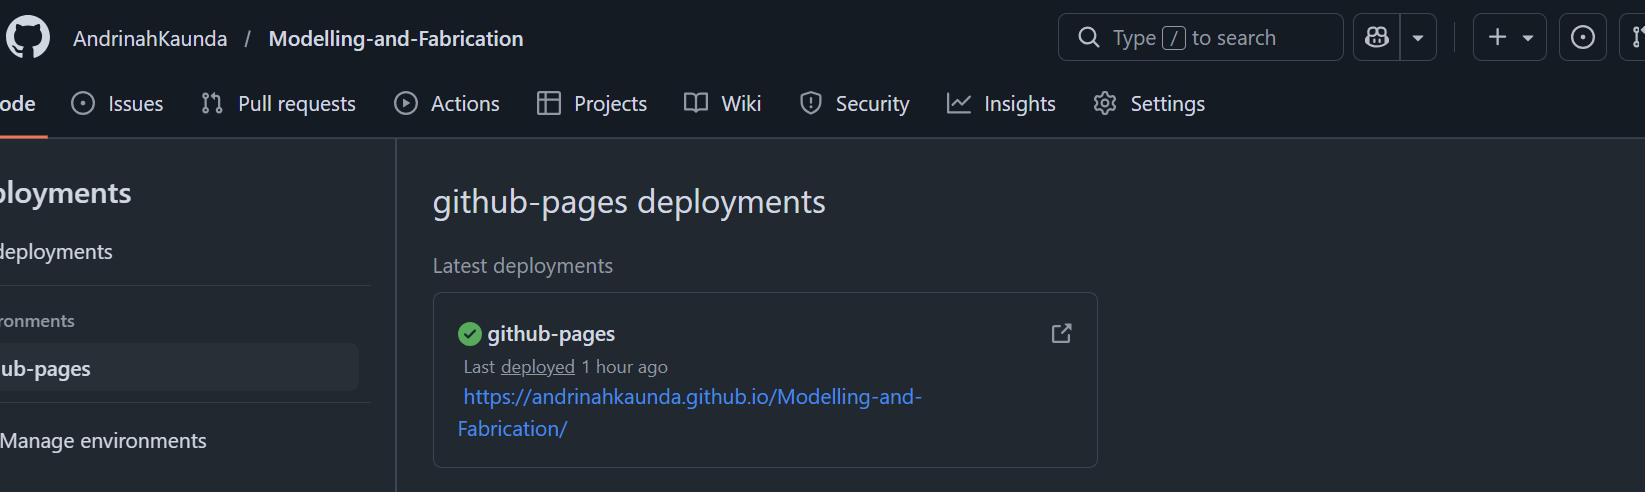Open the Issues tab
The height and width of the screenshot is (492, 1645).
[x=117, y=104]
